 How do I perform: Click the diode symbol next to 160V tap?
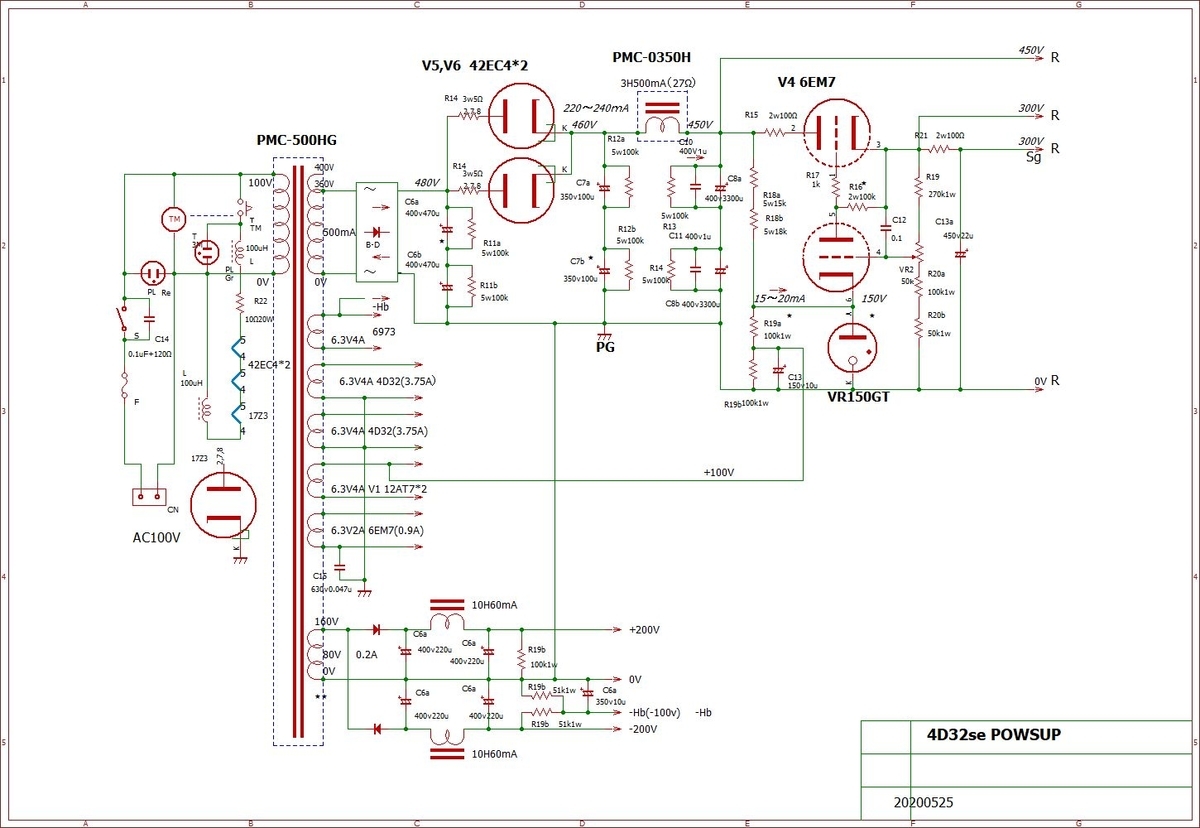tap(376, 630)
